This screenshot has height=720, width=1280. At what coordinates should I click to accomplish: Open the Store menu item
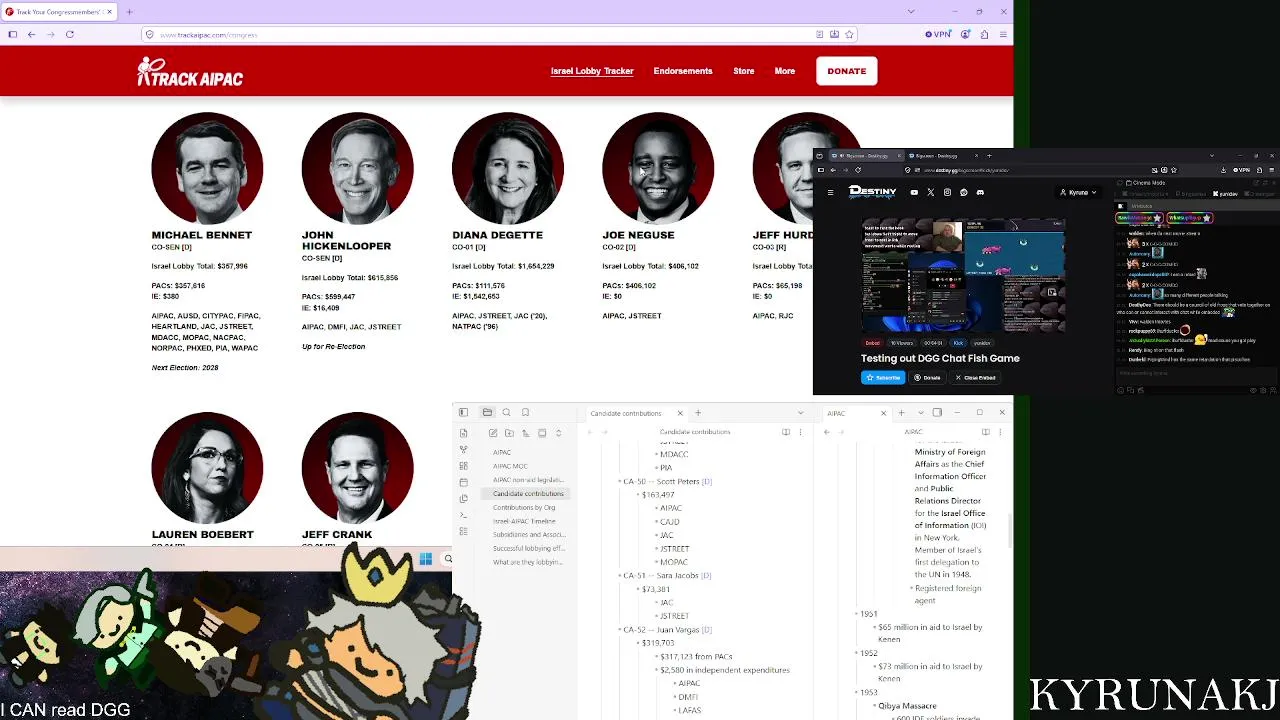[x=744, y=71]
